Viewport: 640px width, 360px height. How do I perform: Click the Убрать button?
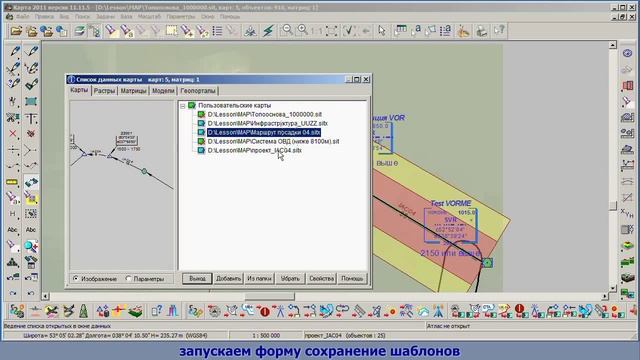(290, 278)
